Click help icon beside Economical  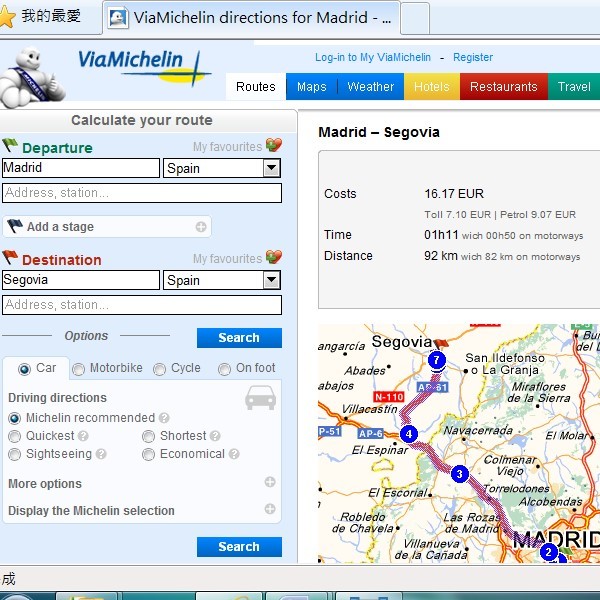[x=234, y=454]
